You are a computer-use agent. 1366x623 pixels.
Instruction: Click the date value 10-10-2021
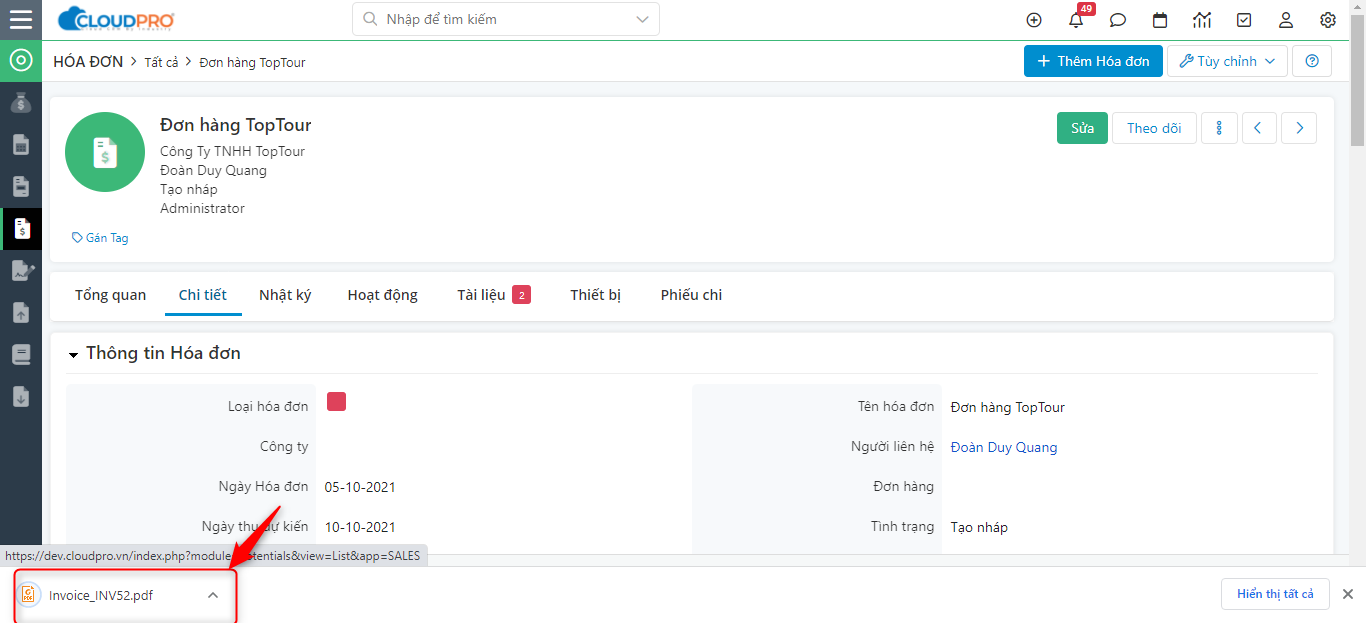[360, 527]
